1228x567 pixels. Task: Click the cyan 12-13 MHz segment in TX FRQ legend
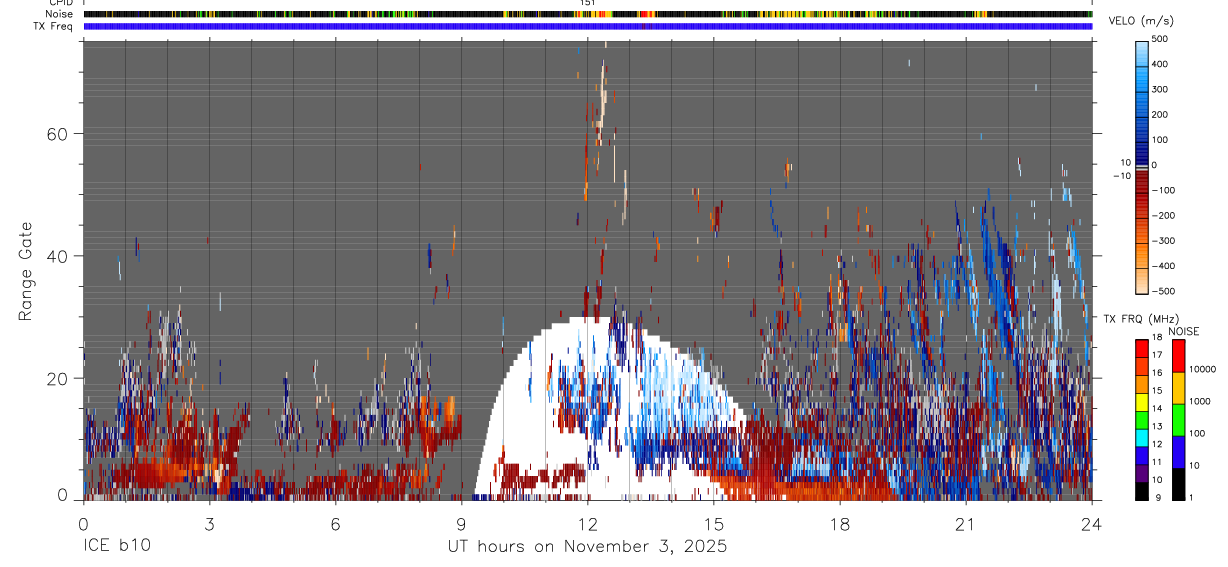pos(1142,436)
